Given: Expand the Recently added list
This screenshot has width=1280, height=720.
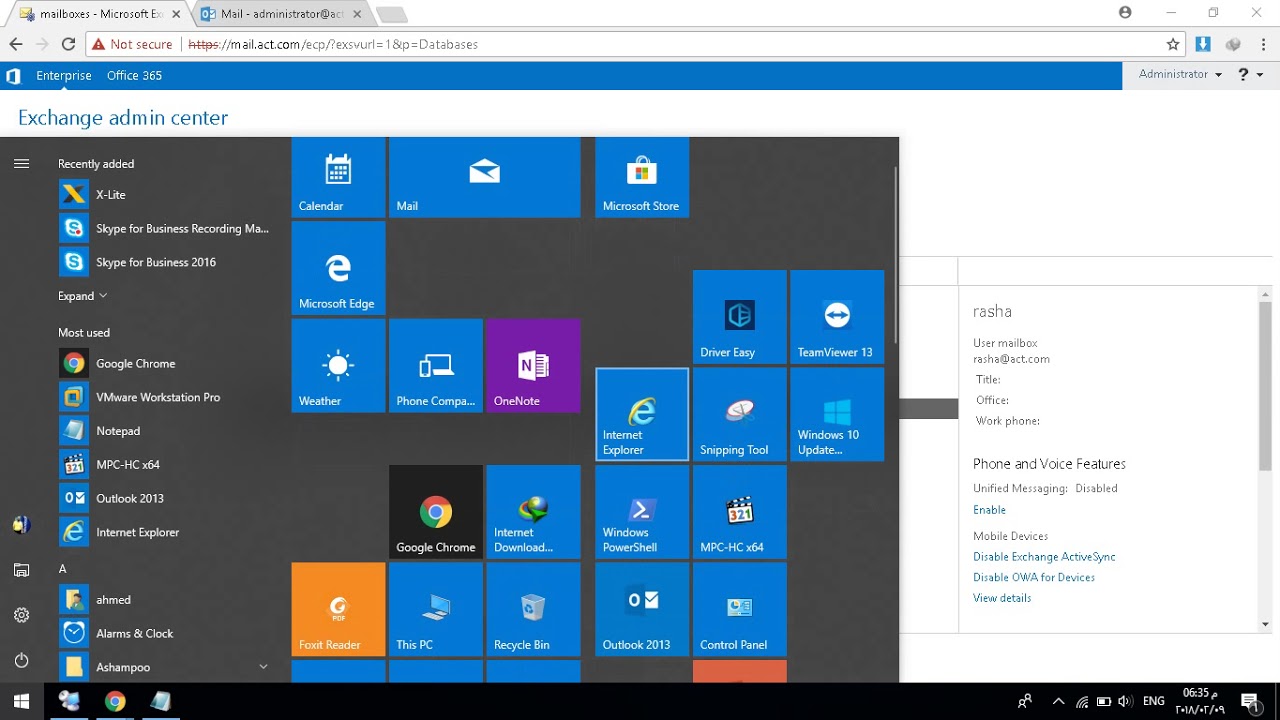Looking at the screenshot, I should (x=83, y=296).
